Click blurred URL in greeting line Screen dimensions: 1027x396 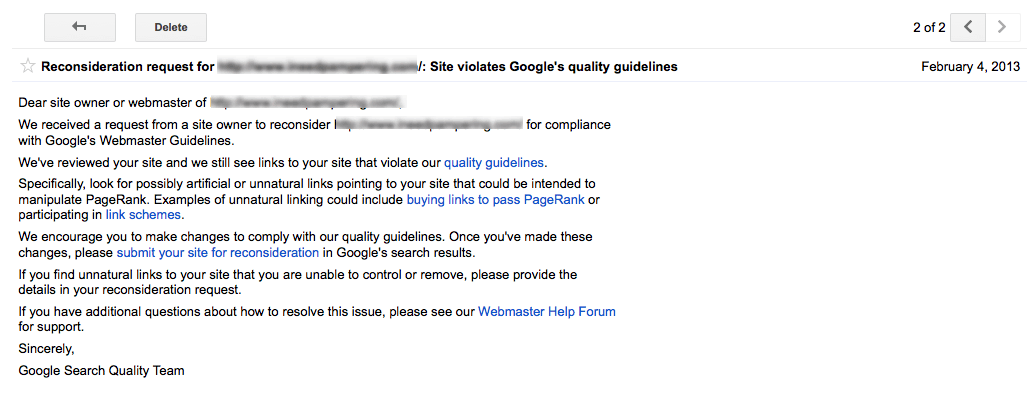click(x=306, y=102)
